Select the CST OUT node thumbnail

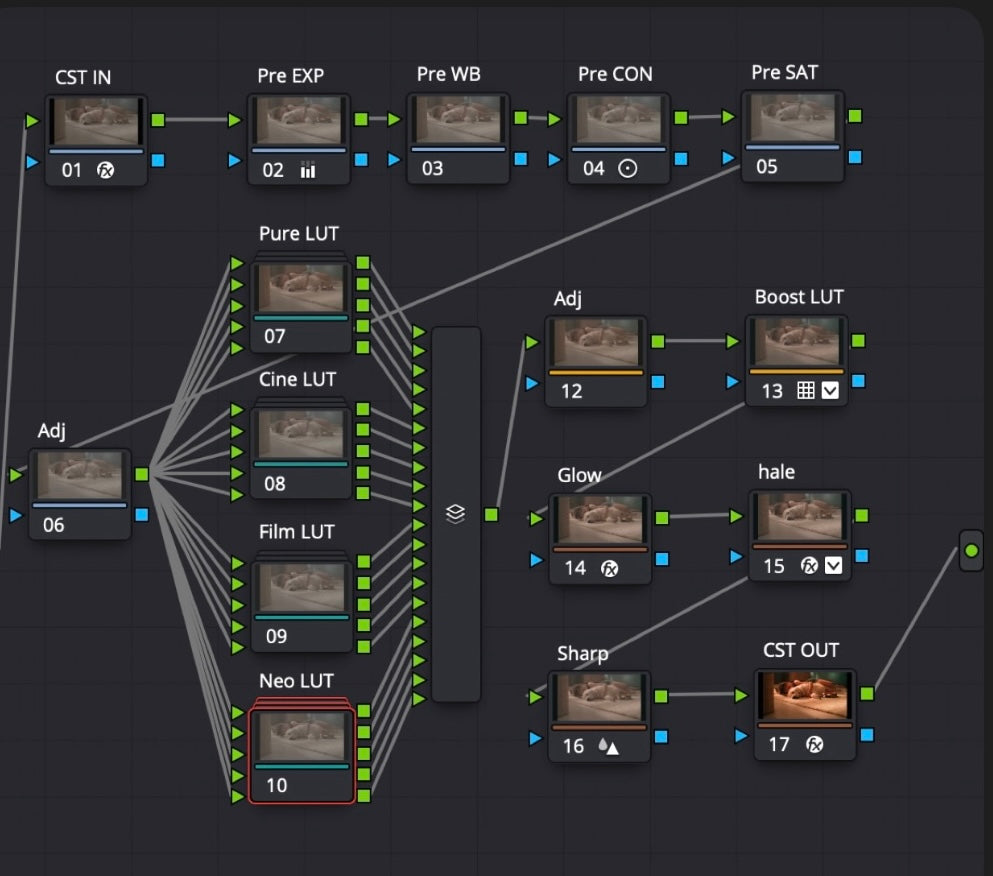click(x=805, y=695)
